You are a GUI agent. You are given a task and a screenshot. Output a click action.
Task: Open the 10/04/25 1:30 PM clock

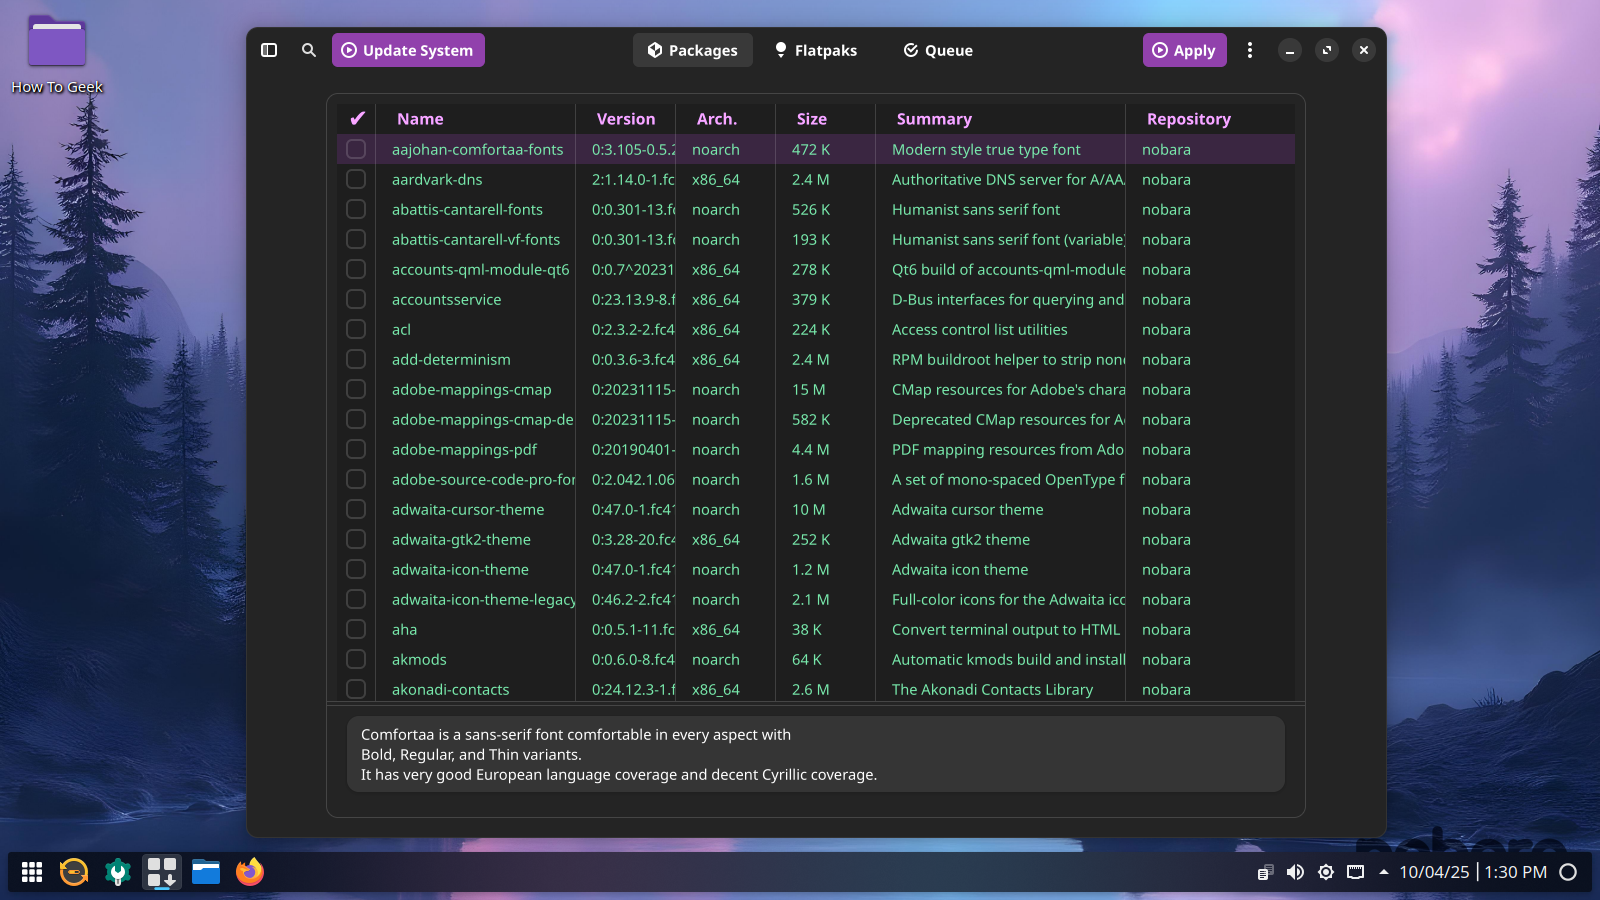[x=1473, y=872]
